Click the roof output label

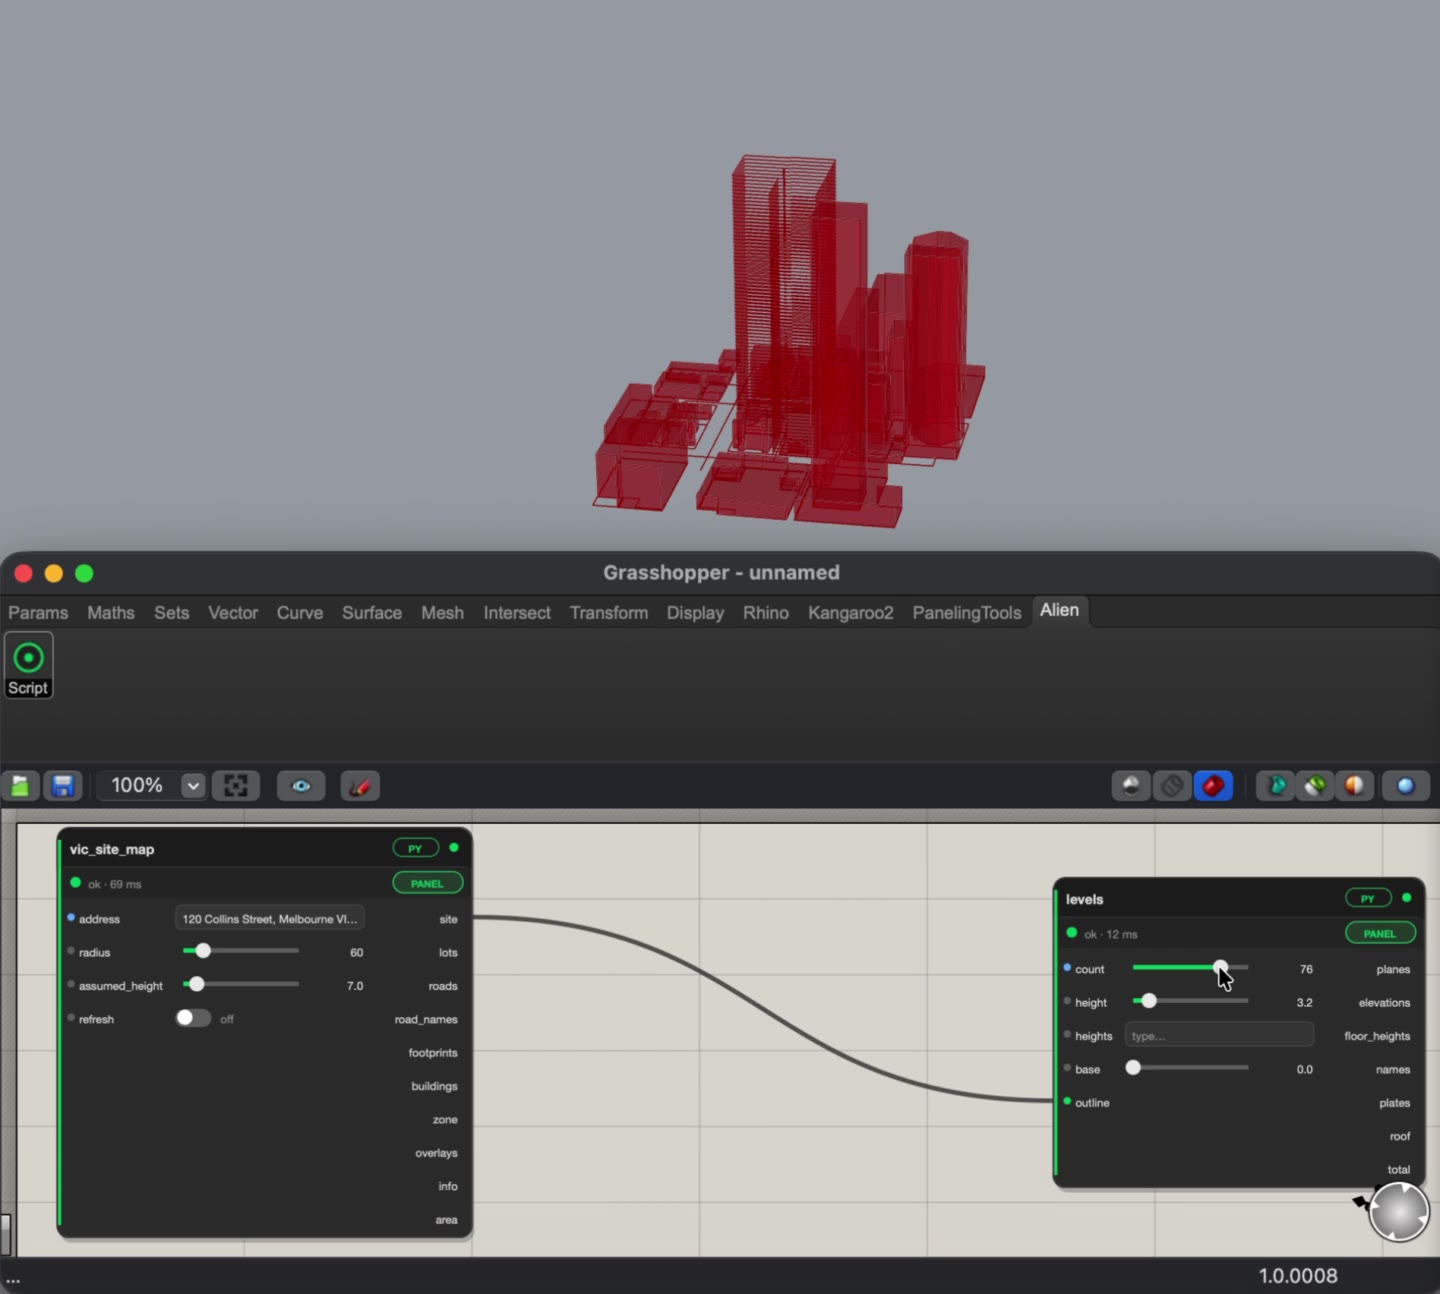[x=1400, y=1136]
